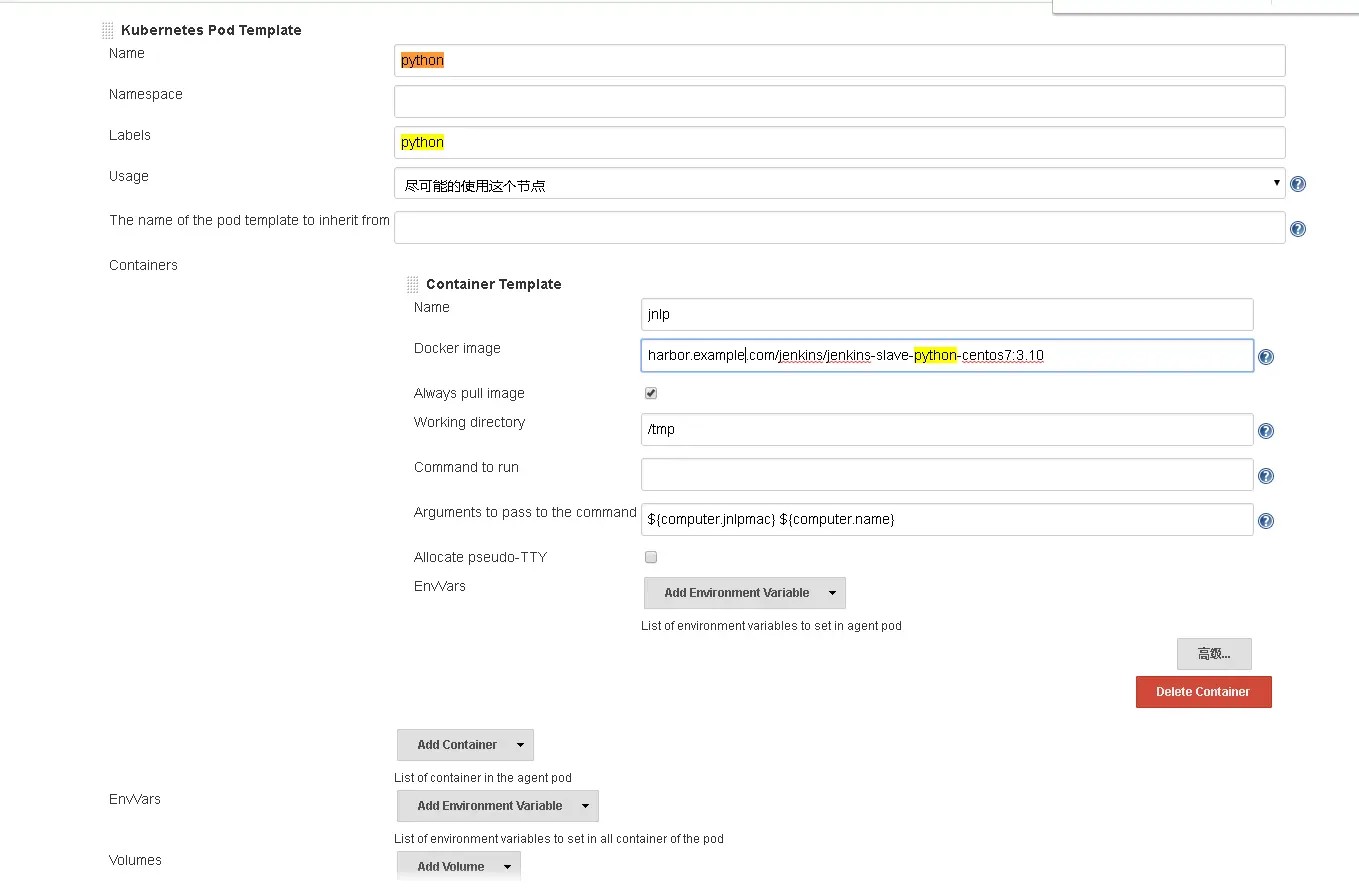1359x896 pixels.
Task: Open help for pod template inherit field
Action: [x=1298, y=229]
